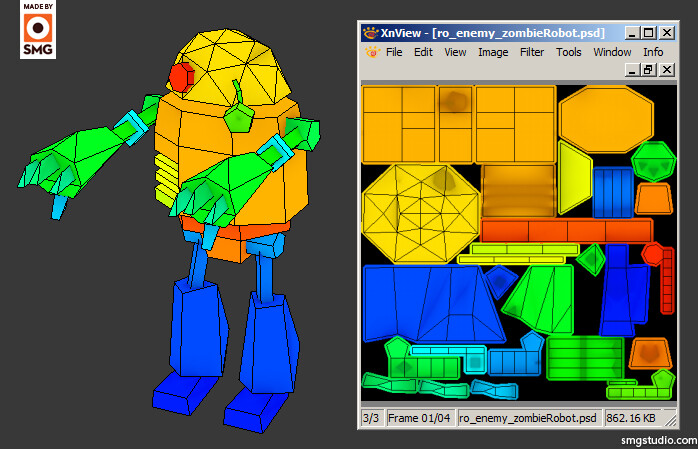The height and width of the screenshot is (449, 698).
Task: Click the resize grip in status bar corner
Action: [670, 420]
